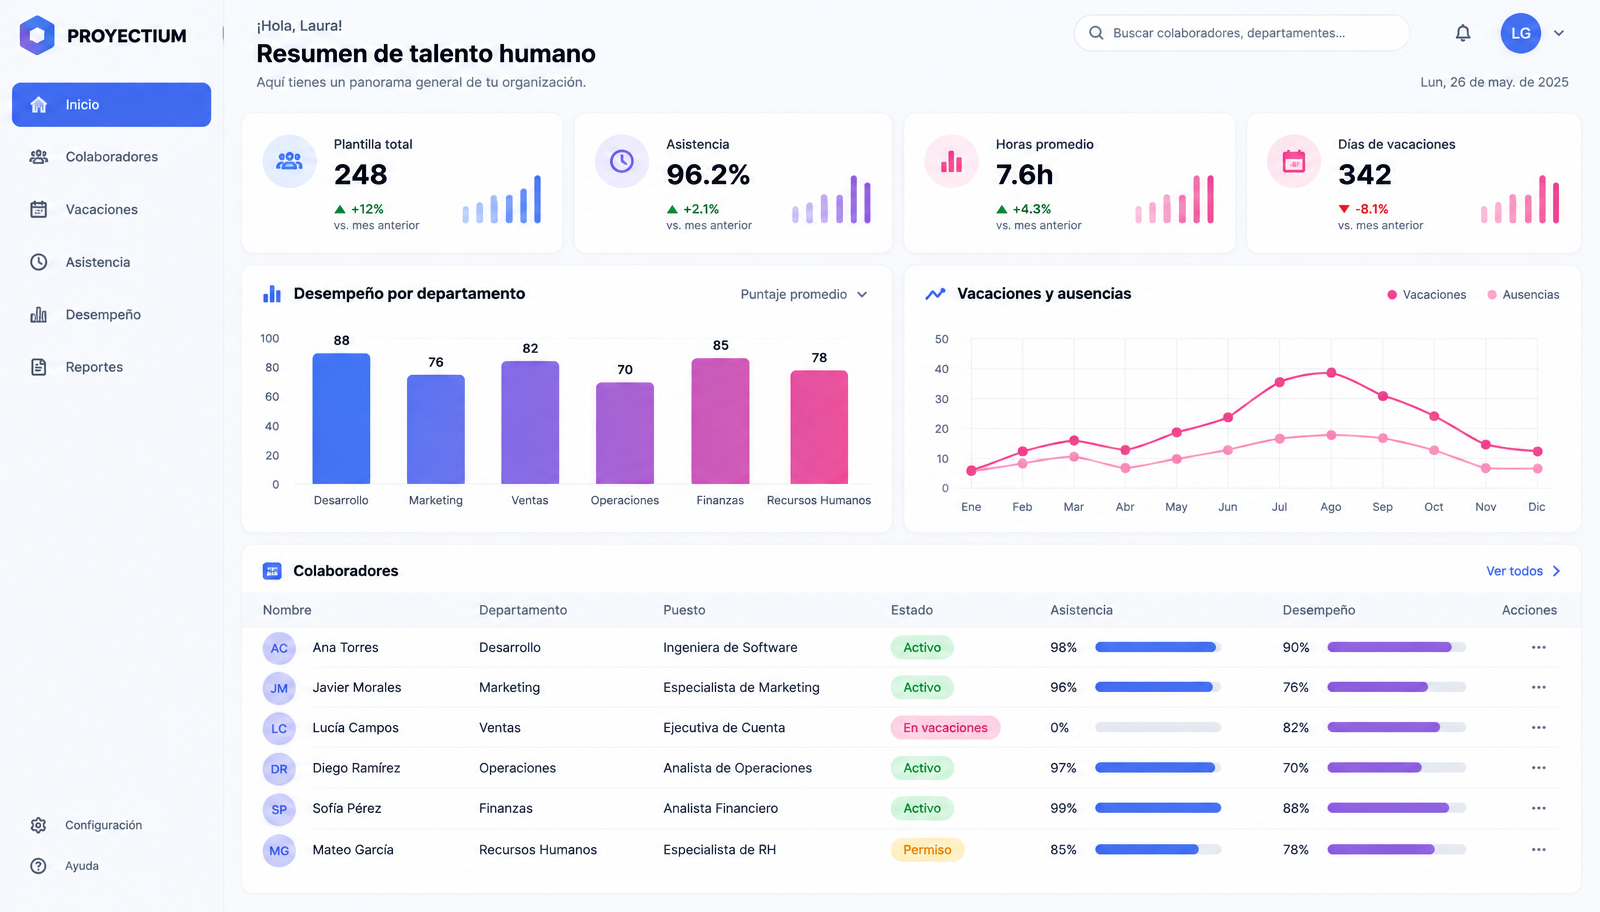Viewport: 1600px width, 912px height.
Task: Toggle the Vacaciones legend series
Action: point(1426,295)
